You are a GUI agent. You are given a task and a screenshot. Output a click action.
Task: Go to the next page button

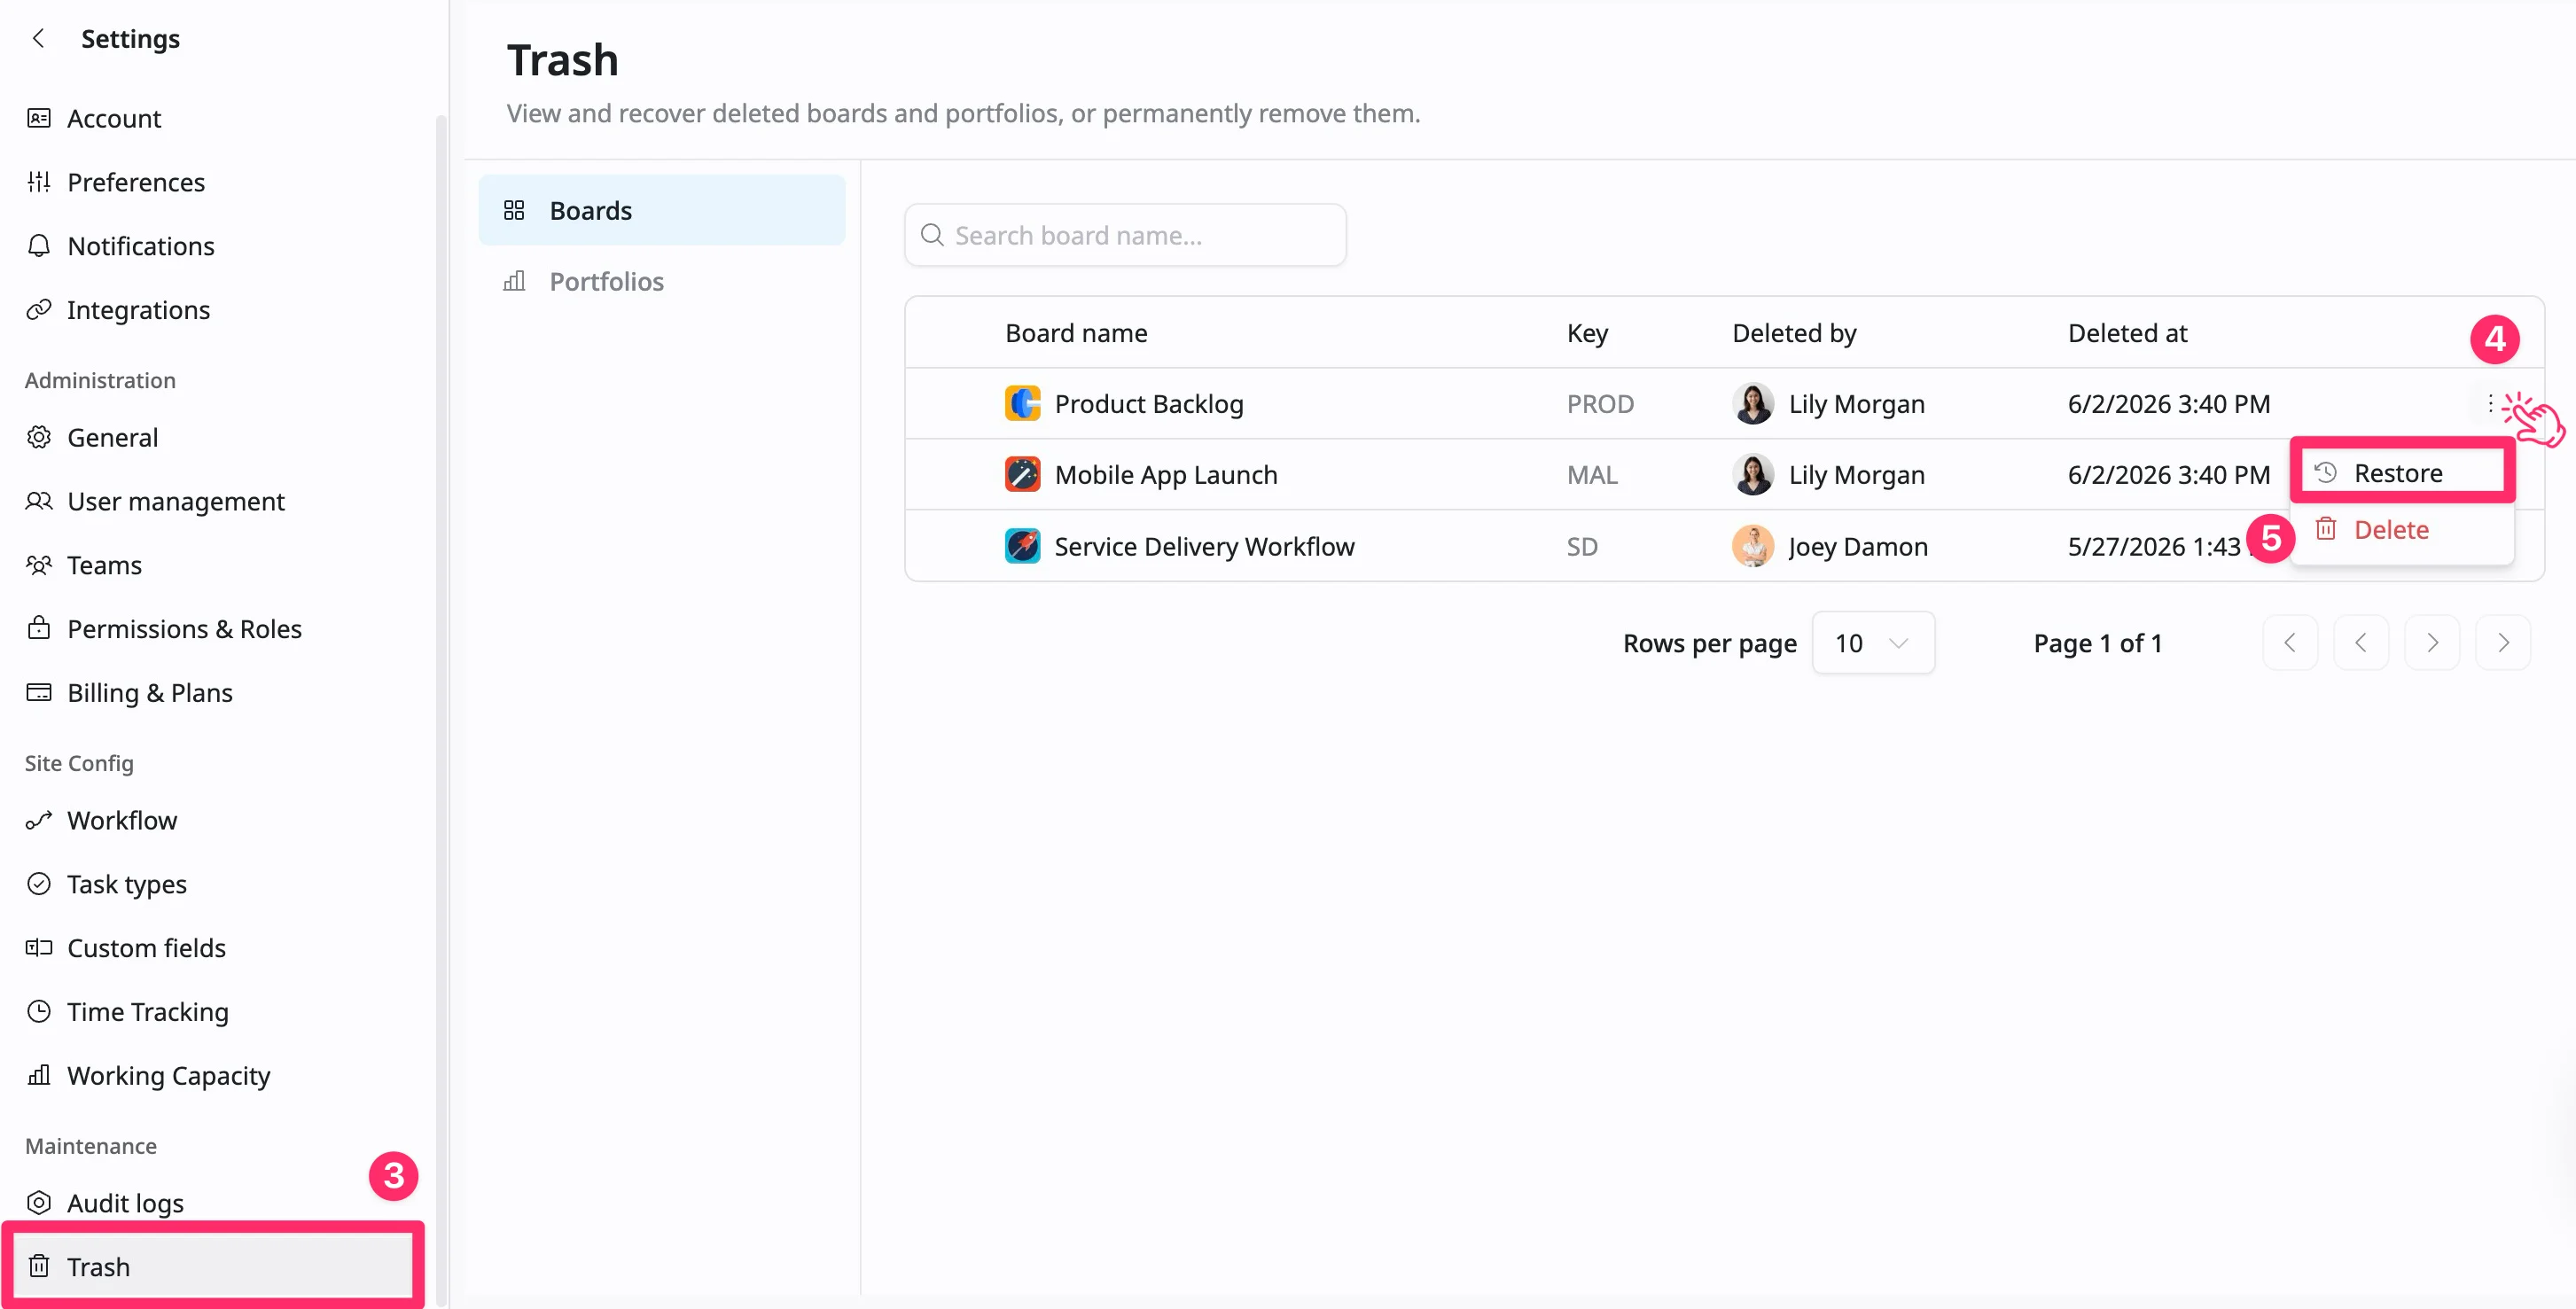[2432, 643]
